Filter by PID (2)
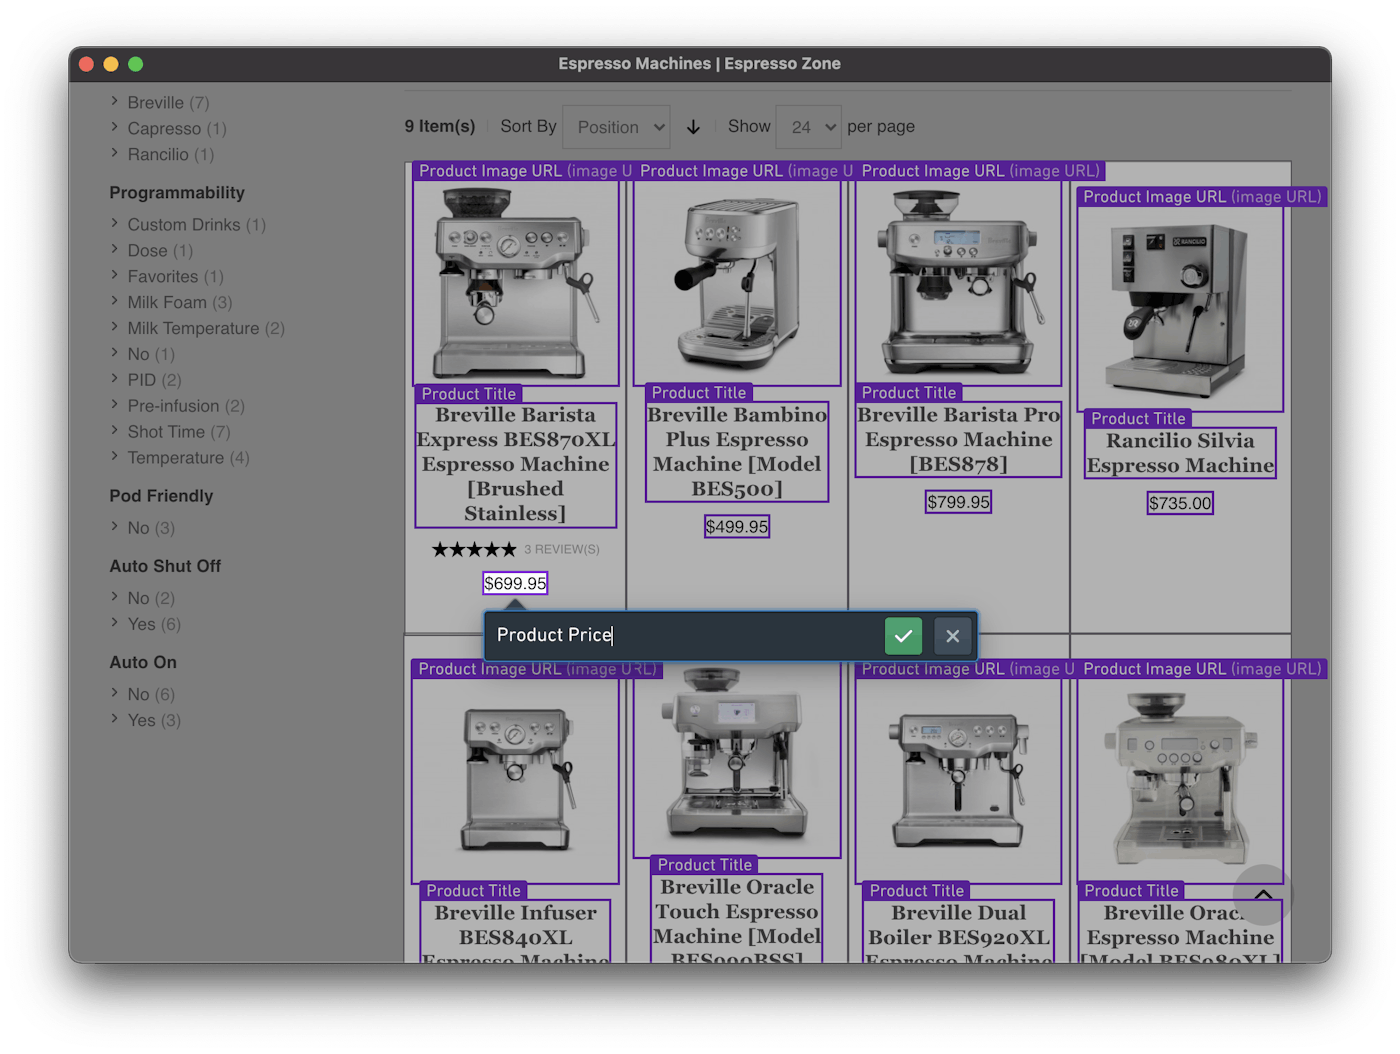 154,381
